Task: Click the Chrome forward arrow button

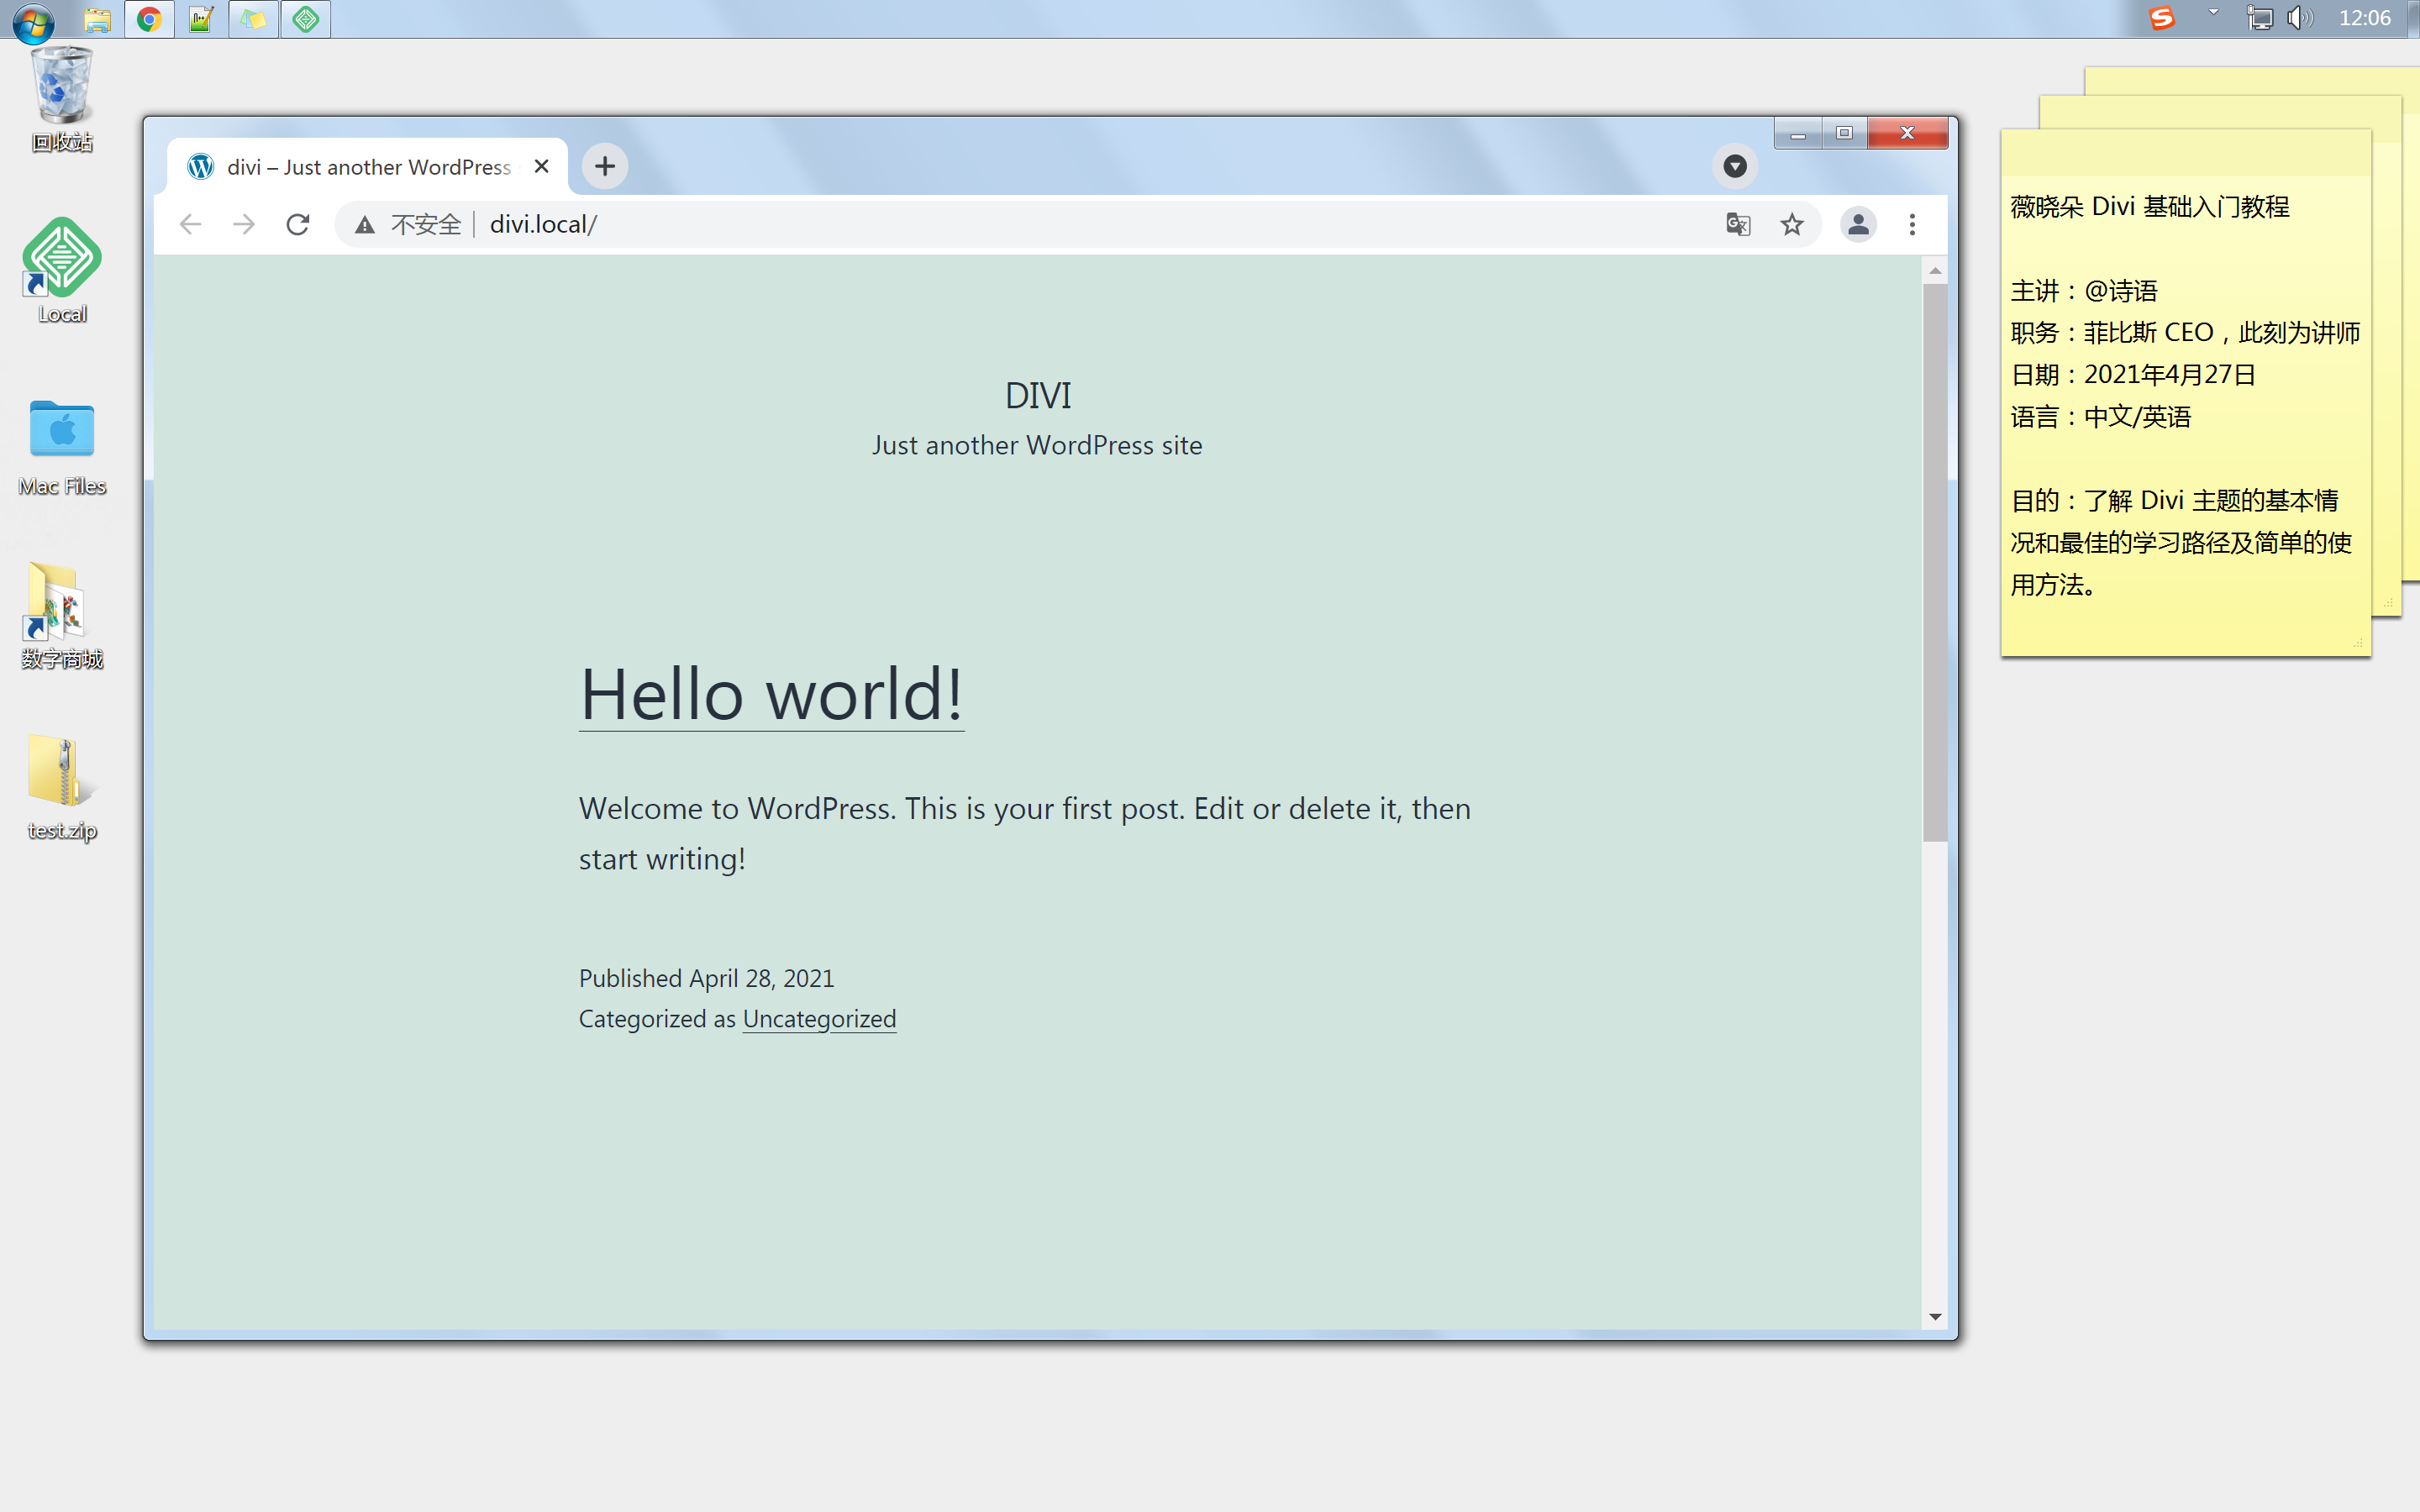Action: click(244, 224)
